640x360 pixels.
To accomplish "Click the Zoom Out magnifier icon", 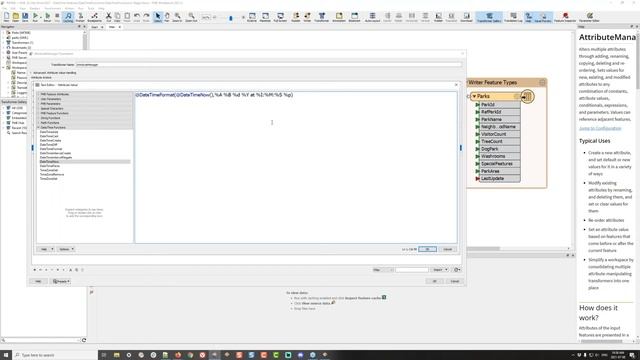I will pyautogui.click(x=191, y=17).
